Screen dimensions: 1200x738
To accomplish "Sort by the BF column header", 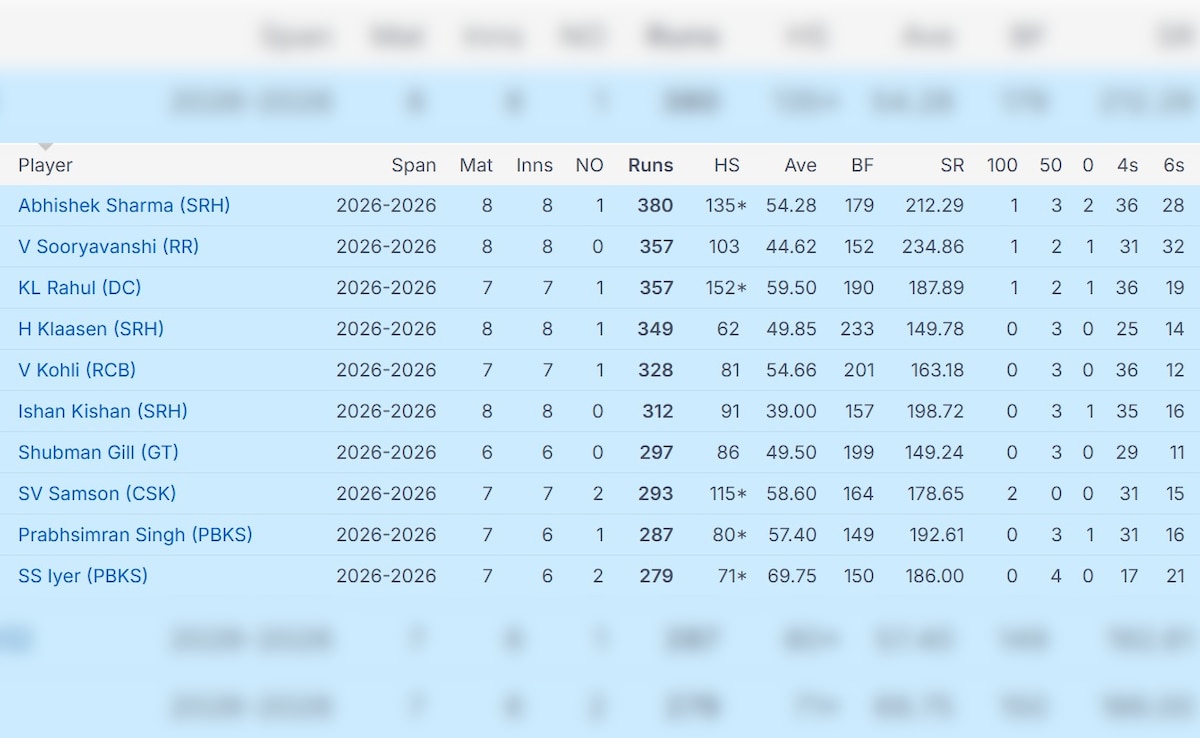I will click(x=861, y=166).
